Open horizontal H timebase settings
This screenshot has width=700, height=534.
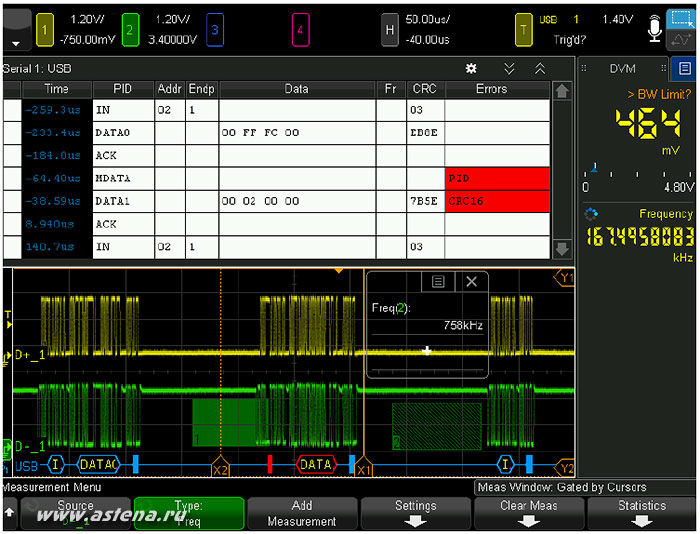point(390,29)
